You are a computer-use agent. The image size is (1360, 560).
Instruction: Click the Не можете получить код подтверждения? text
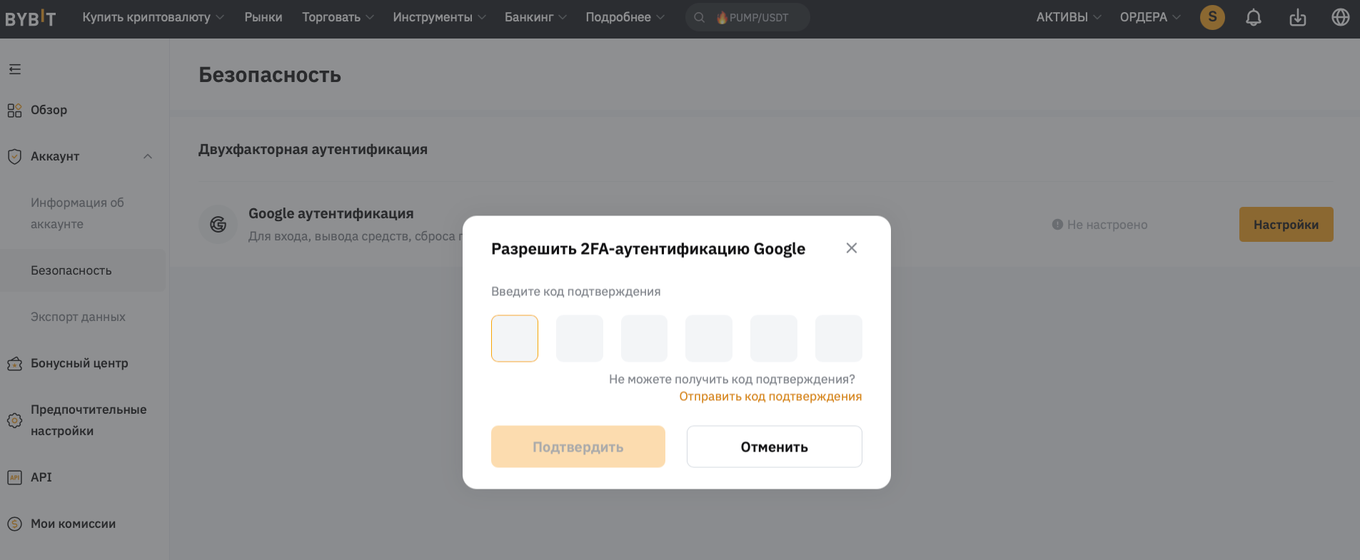[732, 379]
